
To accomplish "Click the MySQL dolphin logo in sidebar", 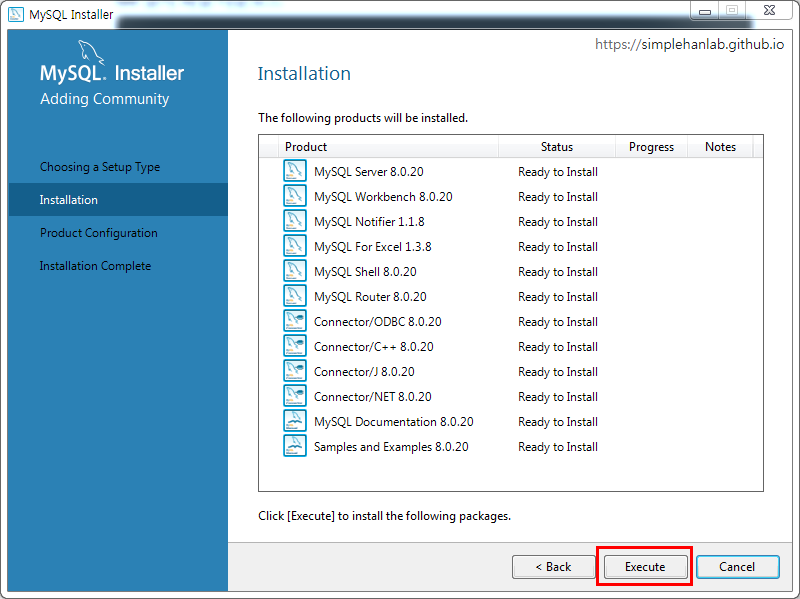I will [x=90, y=52].
